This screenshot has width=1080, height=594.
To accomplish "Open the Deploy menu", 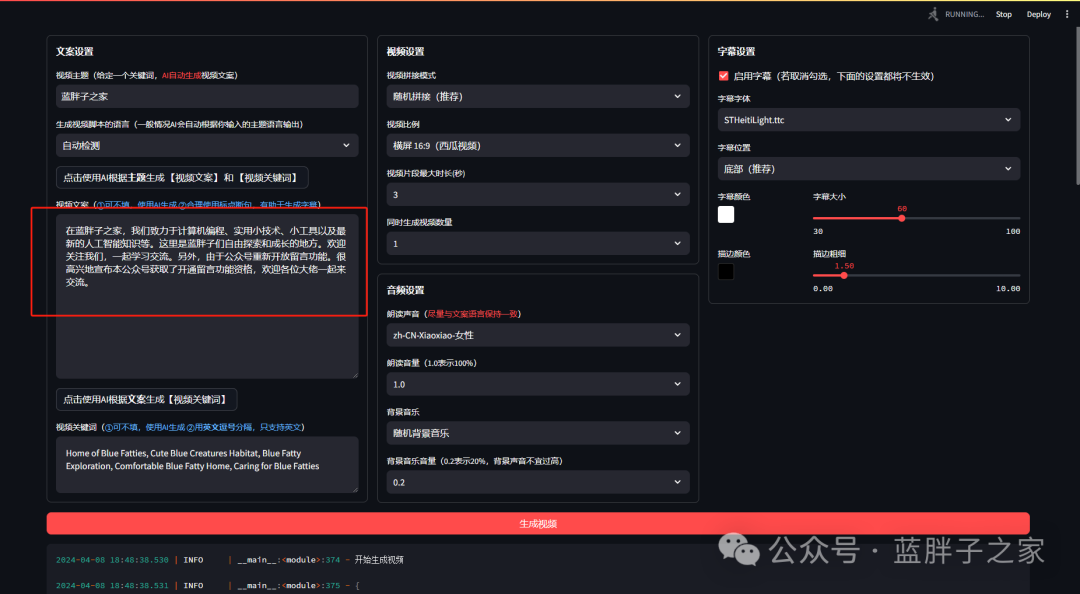I will 1038,14.
